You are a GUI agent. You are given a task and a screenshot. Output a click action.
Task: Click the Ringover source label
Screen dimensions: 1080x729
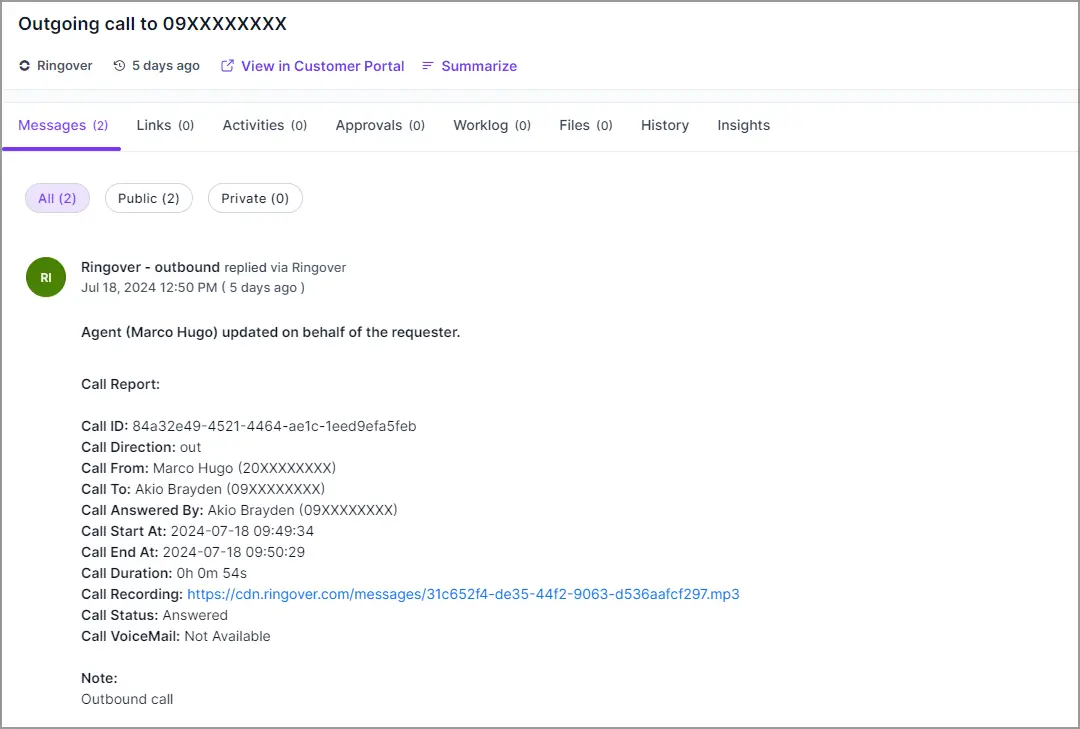tap(65, 65)
